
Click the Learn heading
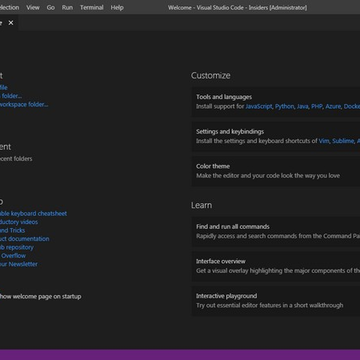click(201, 205)
